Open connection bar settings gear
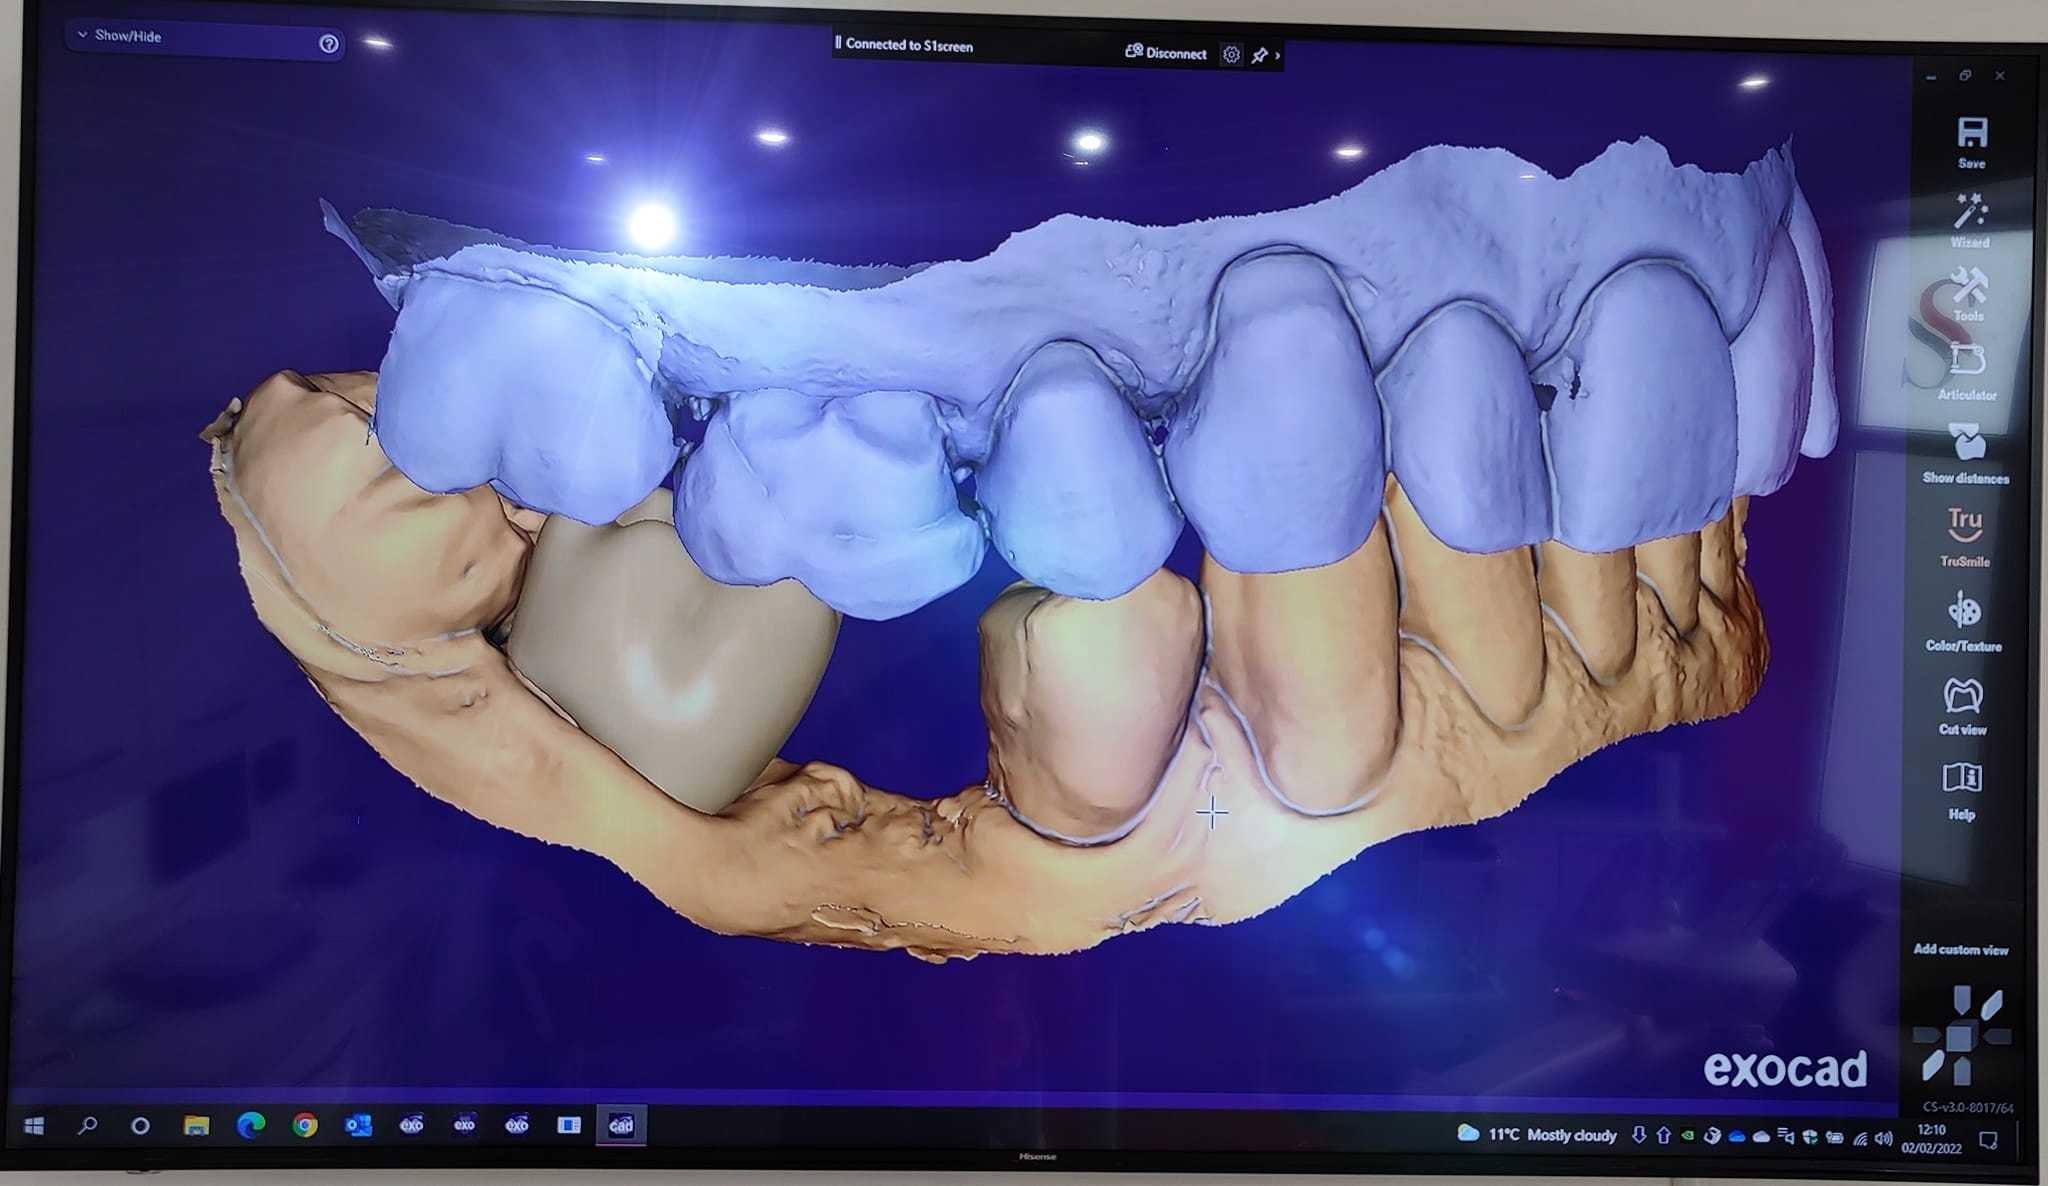 tap(1231, 55)
